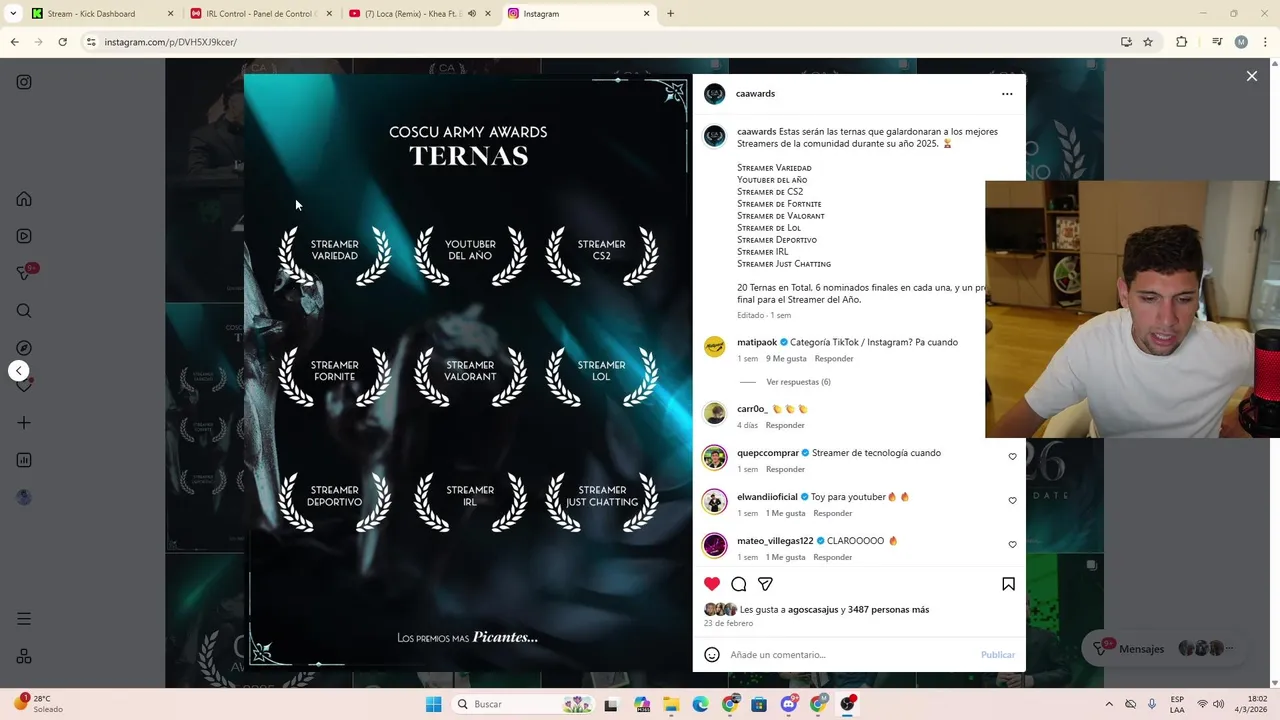Open the weather widget showing 28°C
Viewport: 1280px width, 720px height.
click(38, 704)
